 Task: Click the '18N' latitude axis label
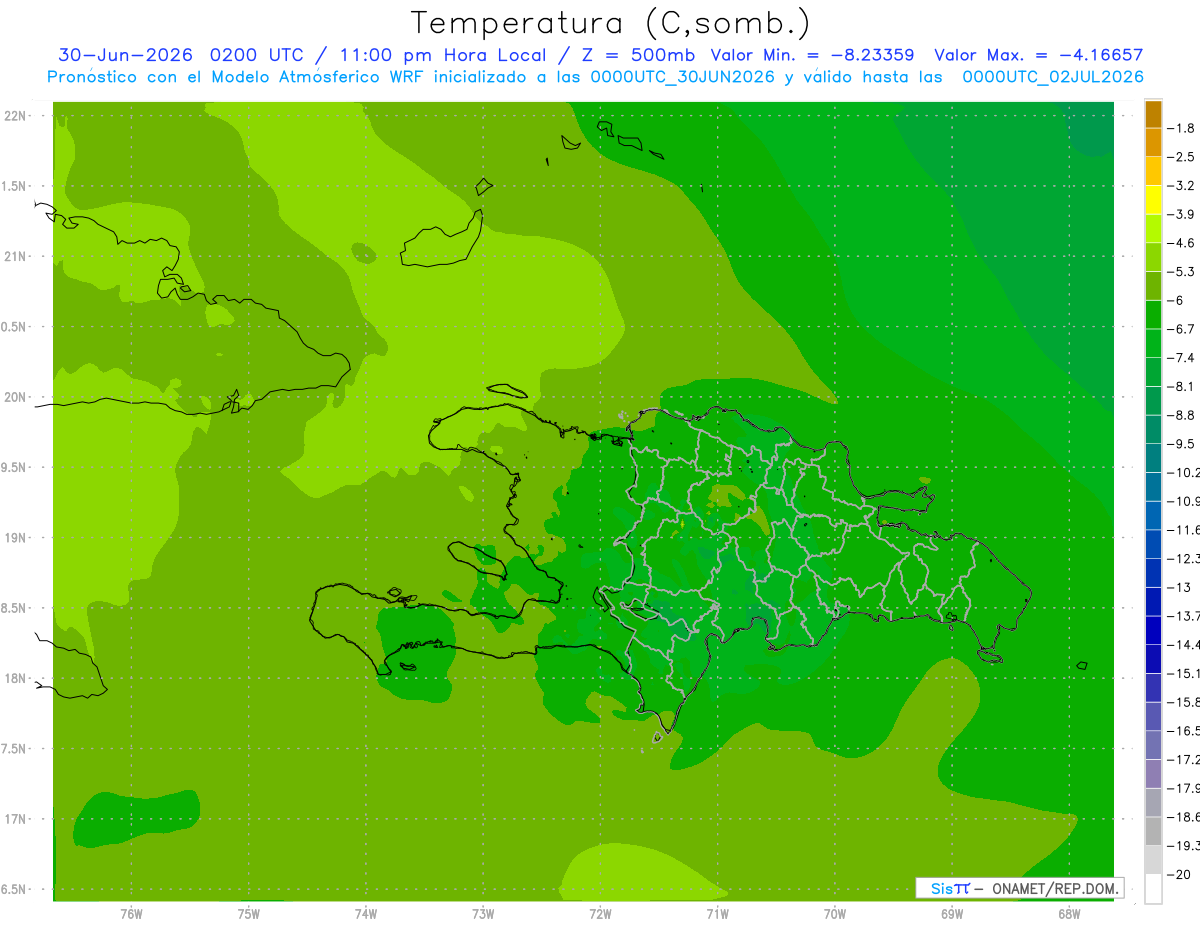(x=17, y=678)
